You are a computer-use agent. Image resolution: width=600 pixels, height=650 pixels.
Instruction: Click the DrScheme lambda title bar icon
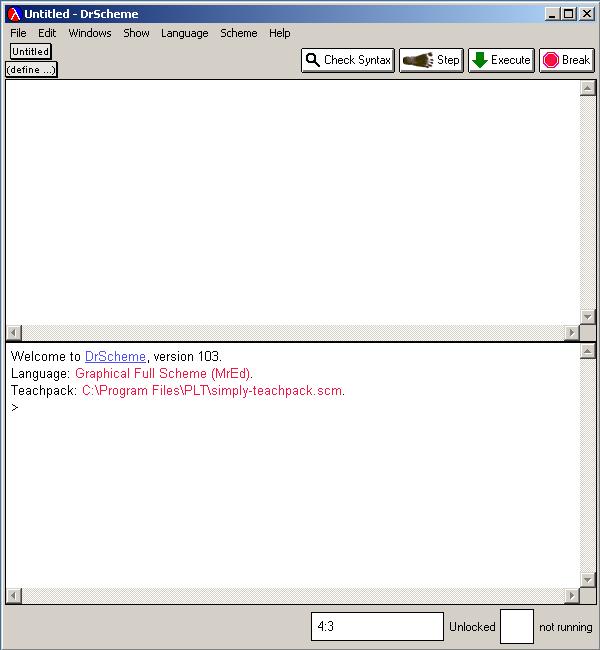[14, 14]
